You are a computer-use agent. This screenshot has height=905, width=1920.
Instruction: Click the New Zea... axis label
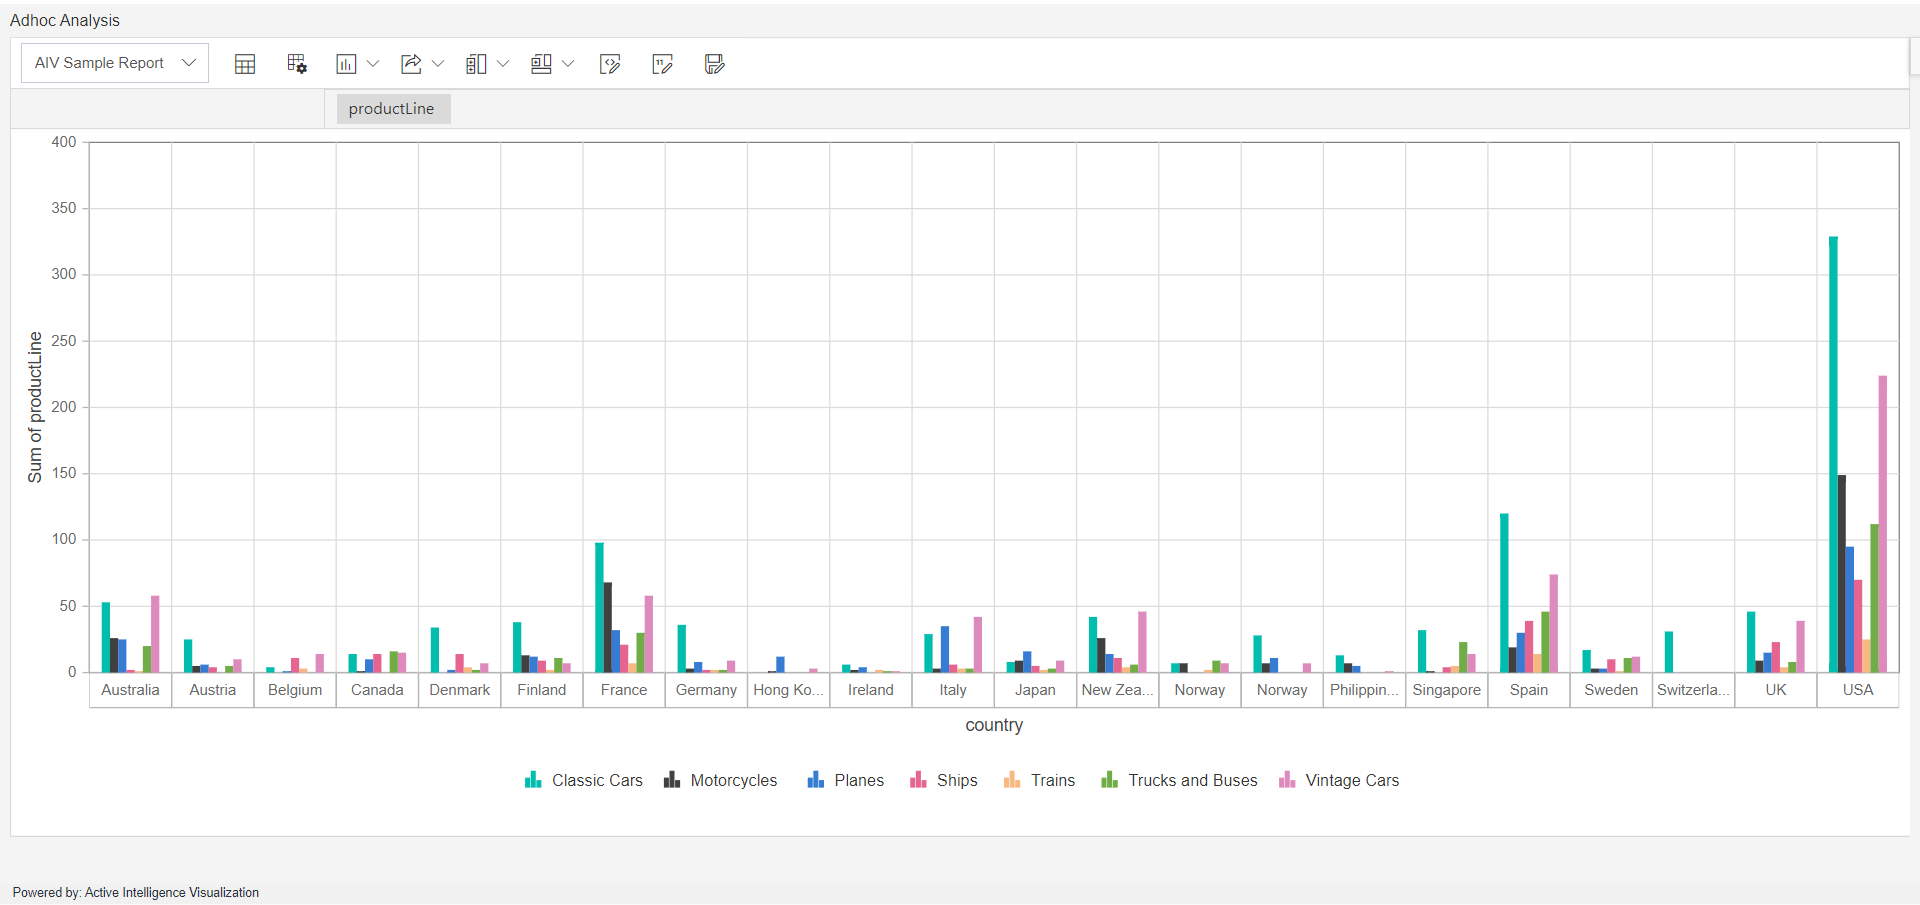tap(1118, 690)
